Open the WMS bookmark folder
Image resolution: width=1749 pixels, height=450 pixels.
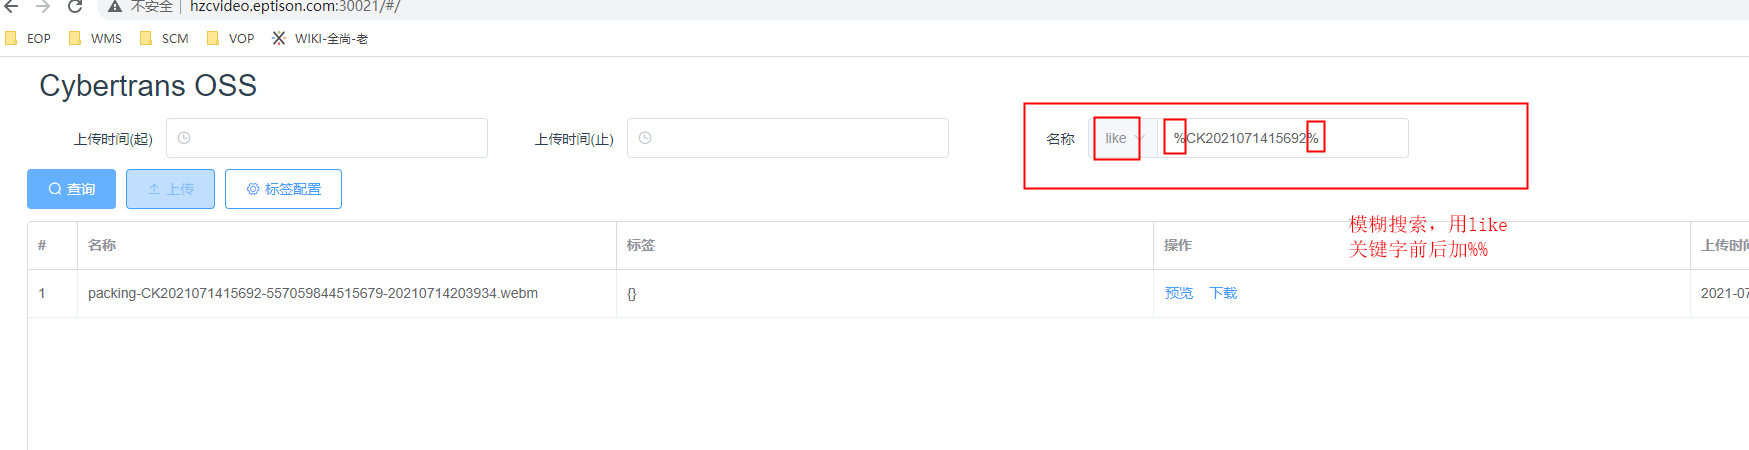point(96,39)
